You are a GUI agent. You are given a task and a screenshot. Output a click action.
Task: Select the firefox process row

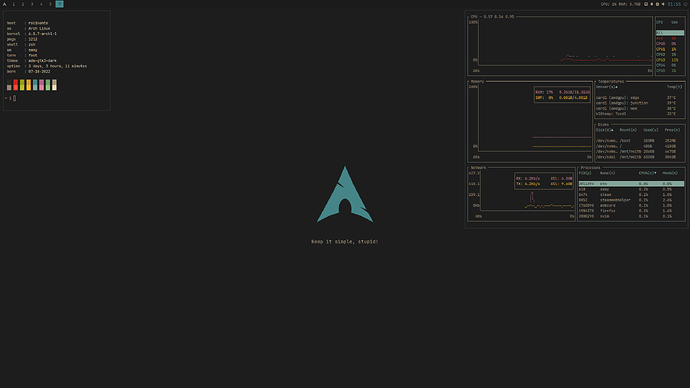tap(631, 211)
